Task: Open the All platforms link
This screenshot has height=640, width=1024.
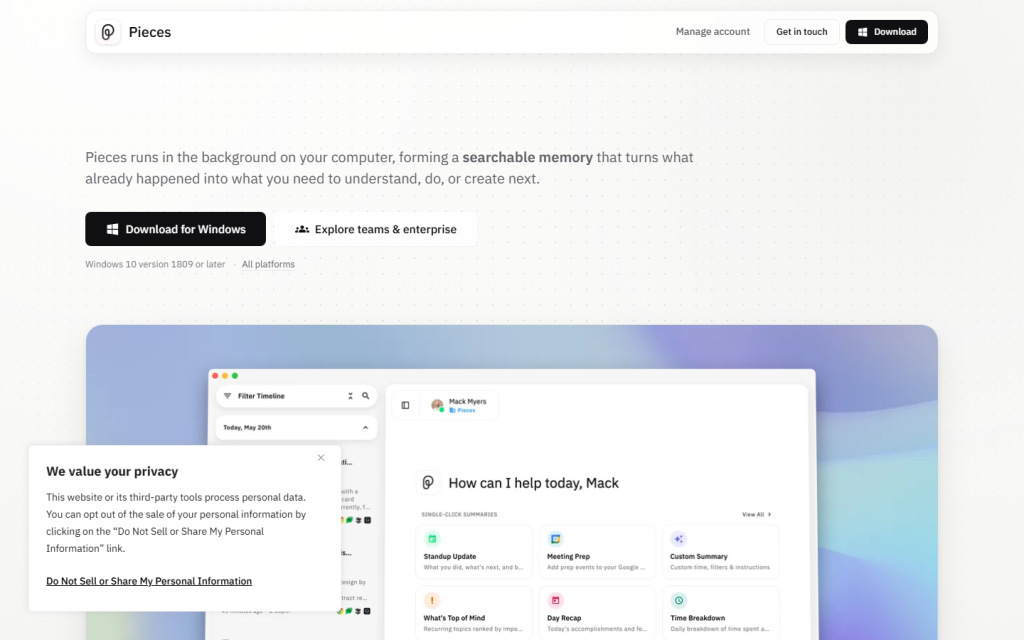Action: click(268, 264)
